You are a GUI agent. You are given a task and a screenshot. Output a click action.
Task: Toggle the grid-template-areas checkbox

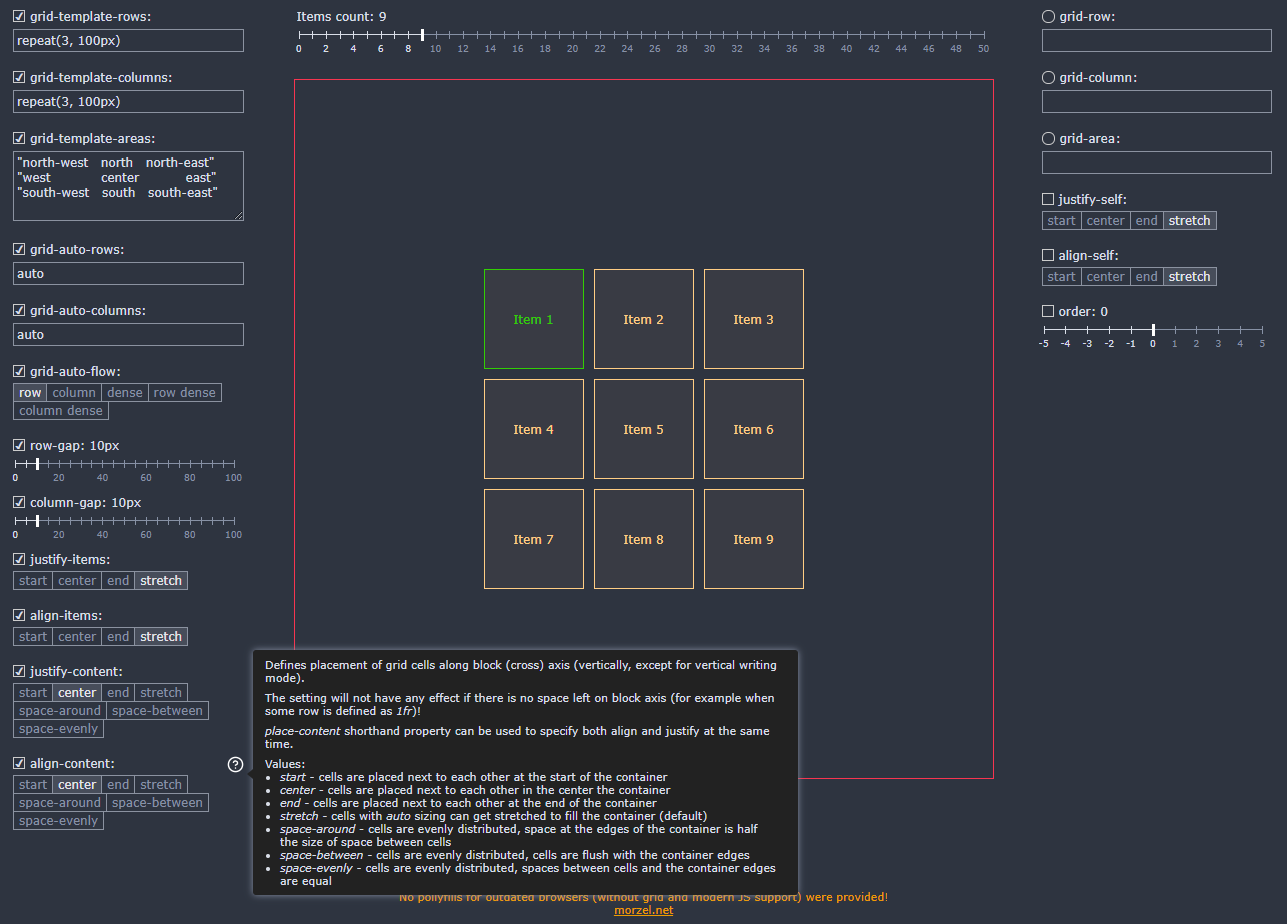(19, 139)
